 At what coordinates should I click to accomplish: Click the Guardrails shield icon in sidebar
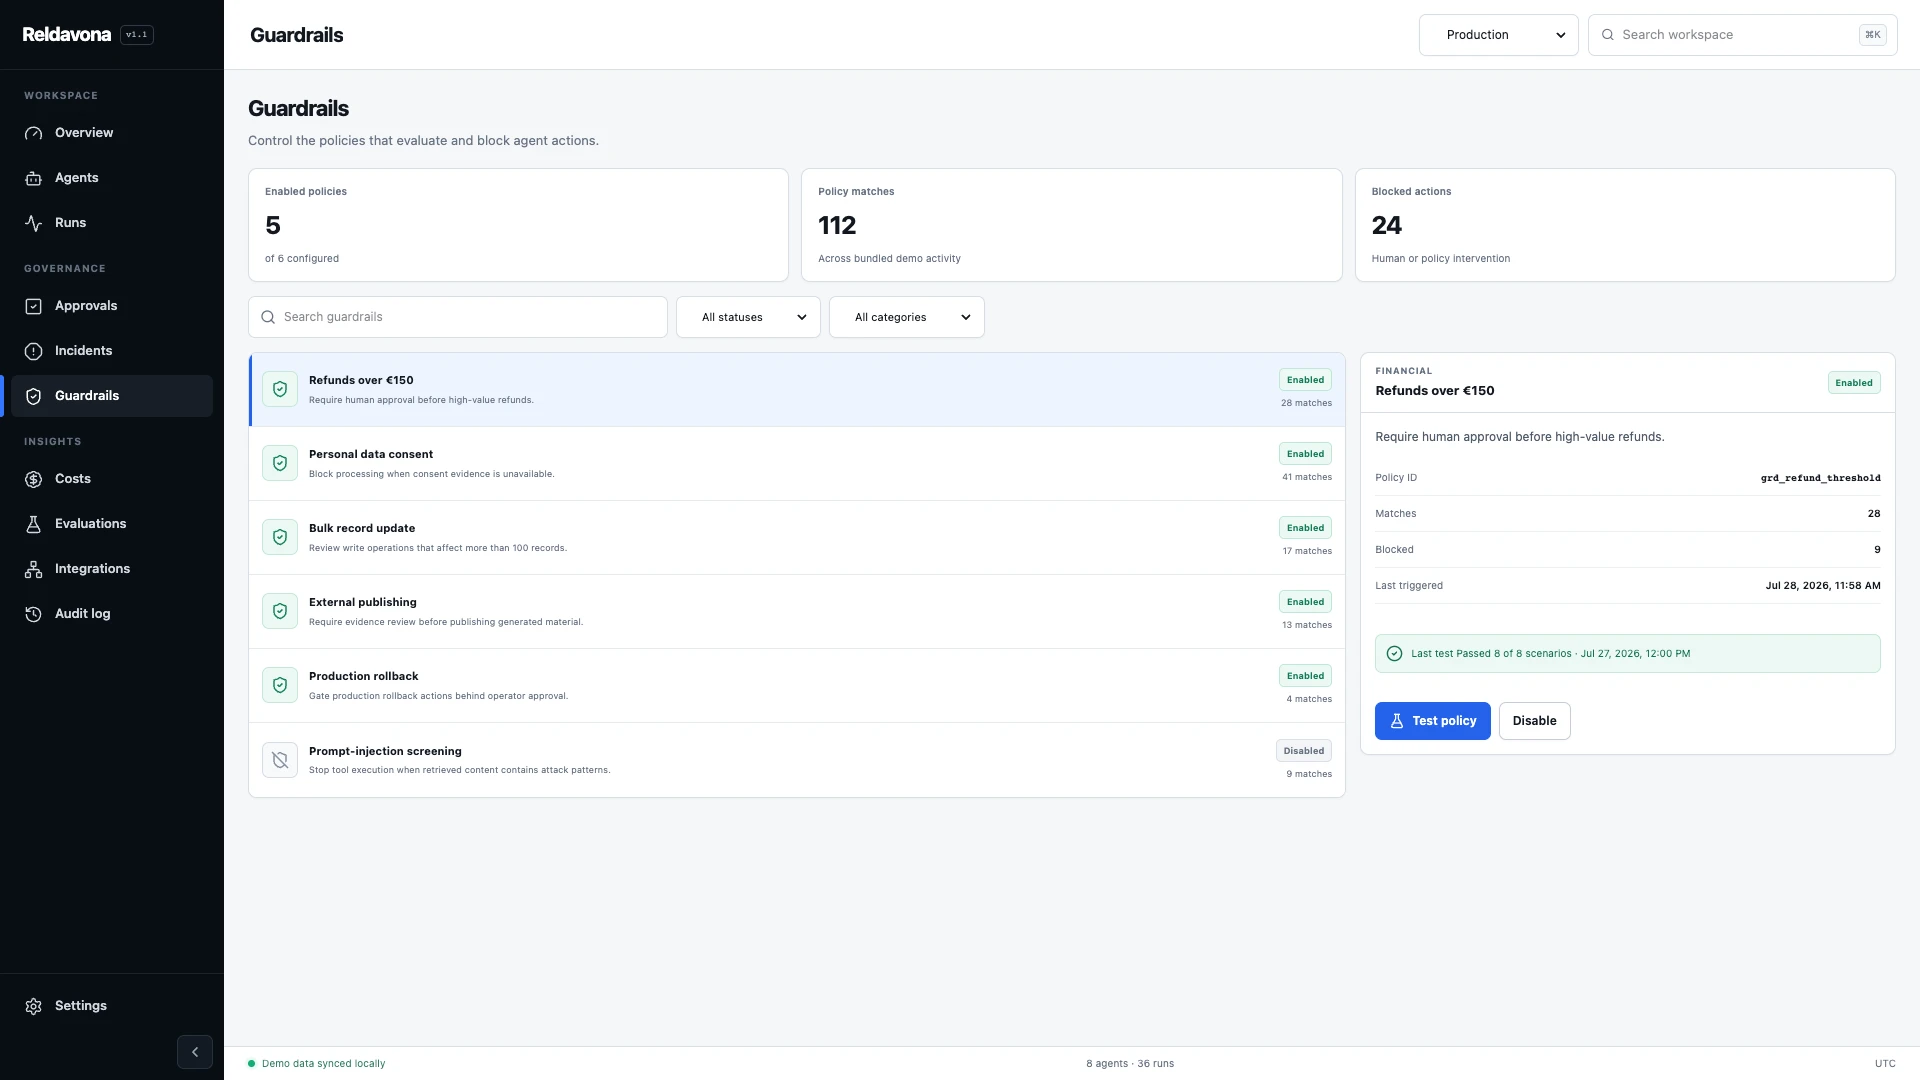[33, 396]
